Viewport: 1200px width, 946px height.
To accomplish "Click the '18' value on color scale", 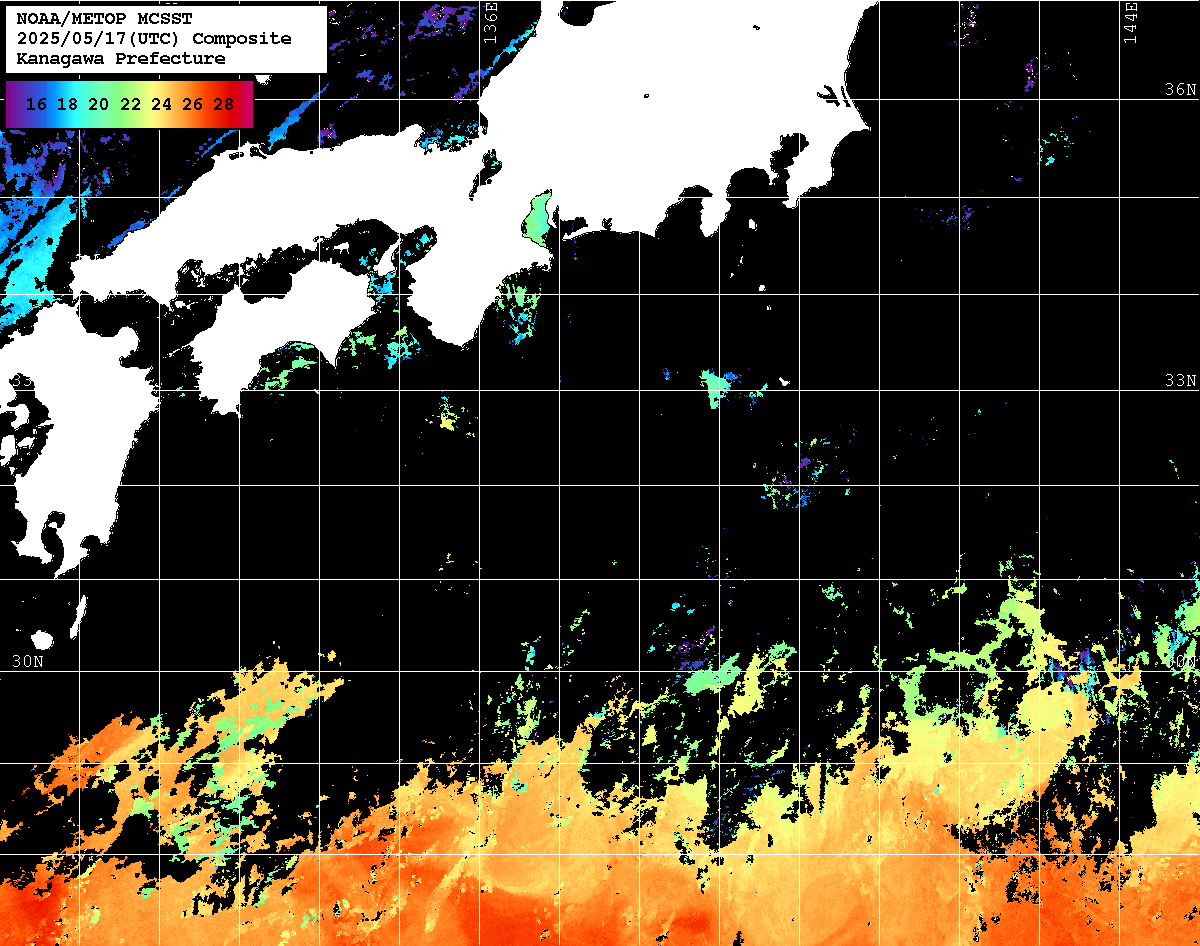I will 68,104.
